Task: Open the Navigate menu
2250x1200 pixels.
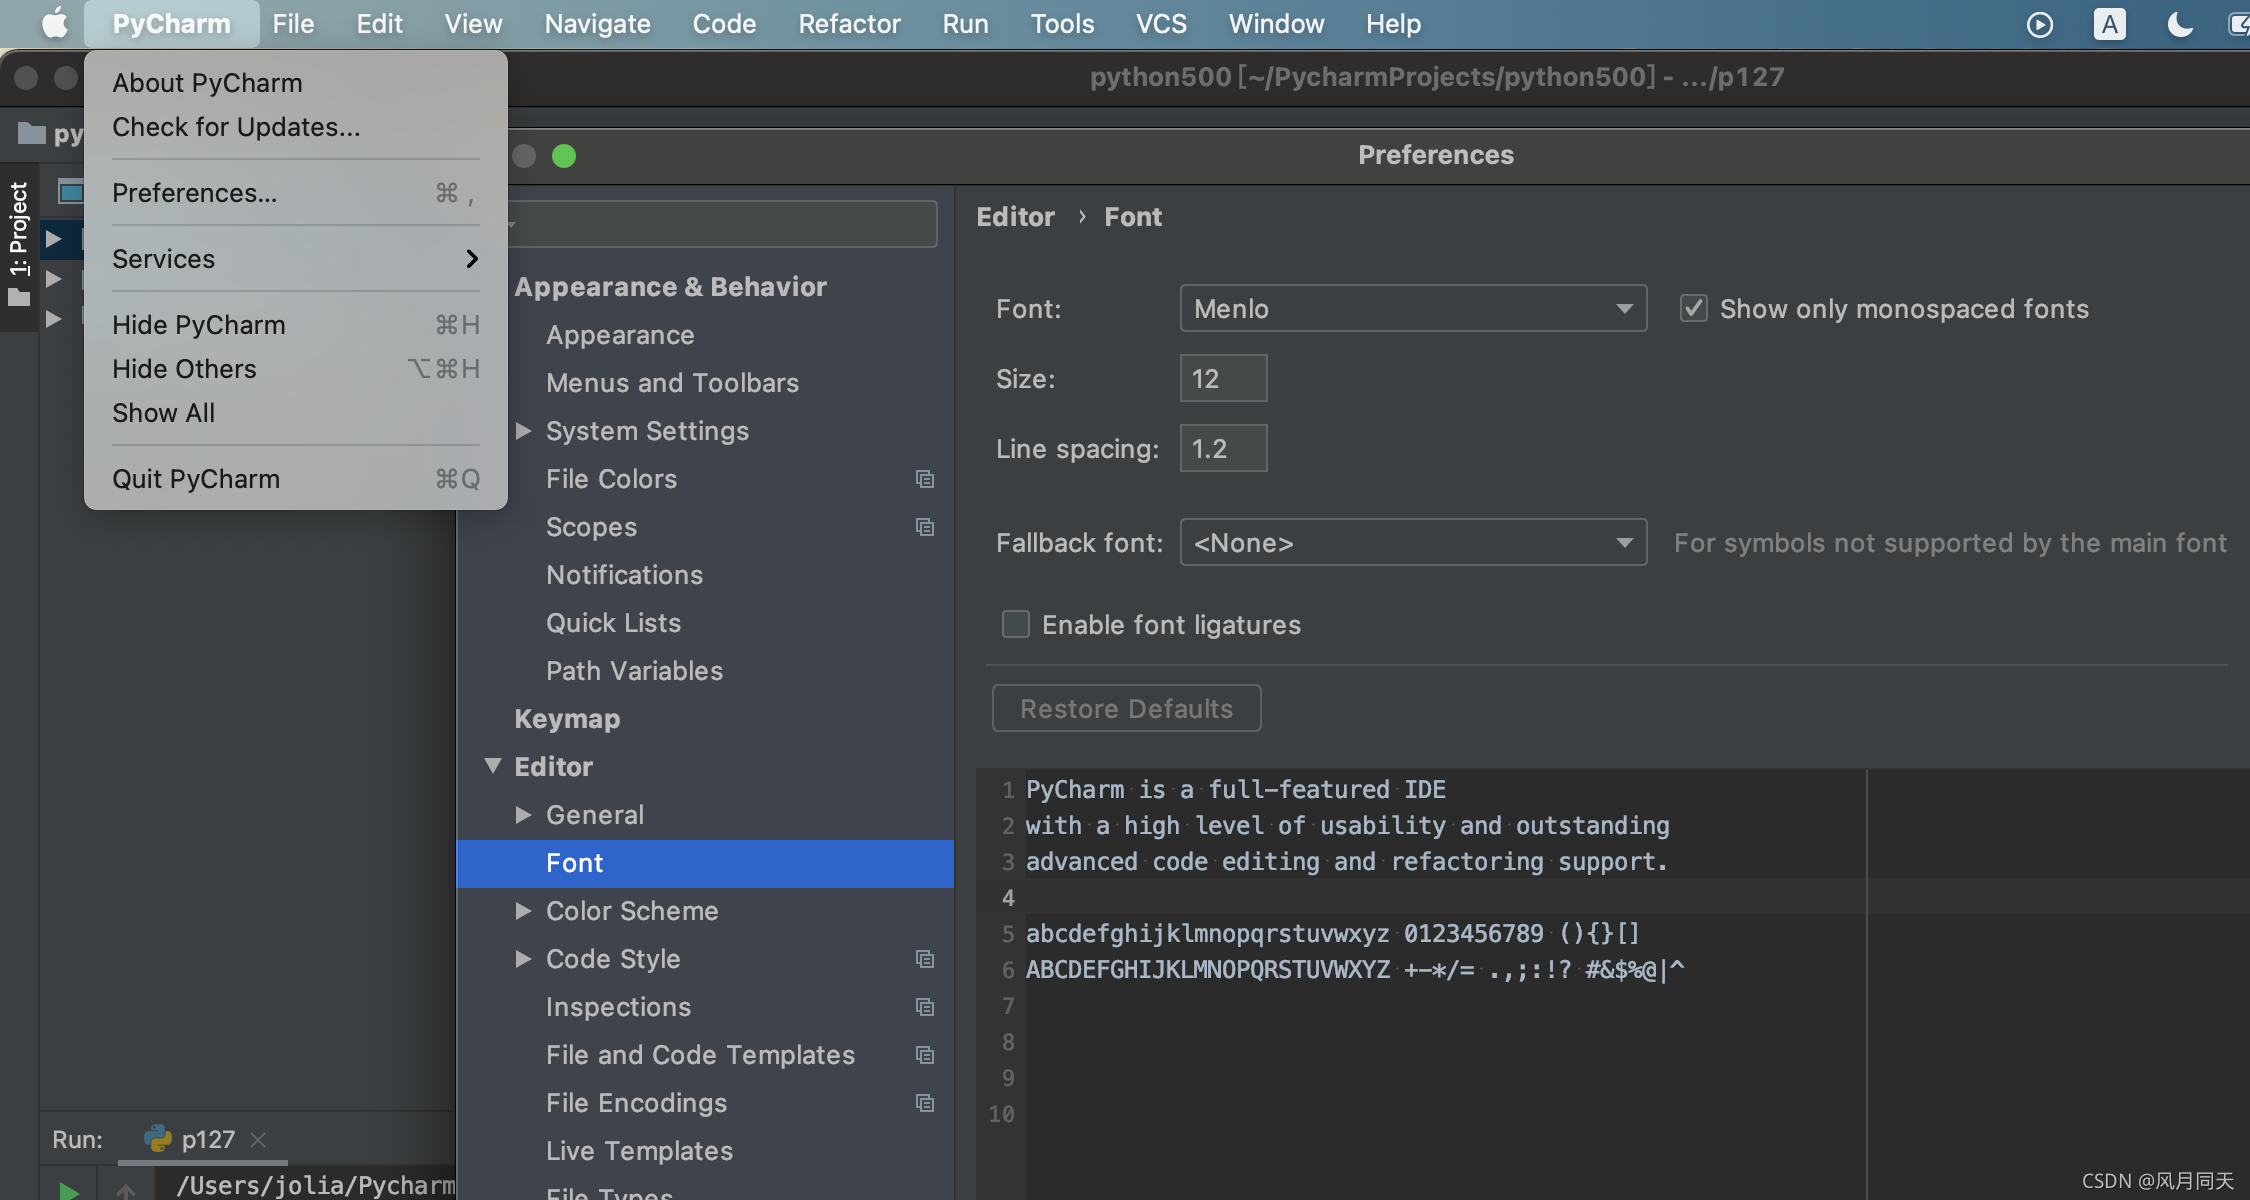Action: click(597, 24)
